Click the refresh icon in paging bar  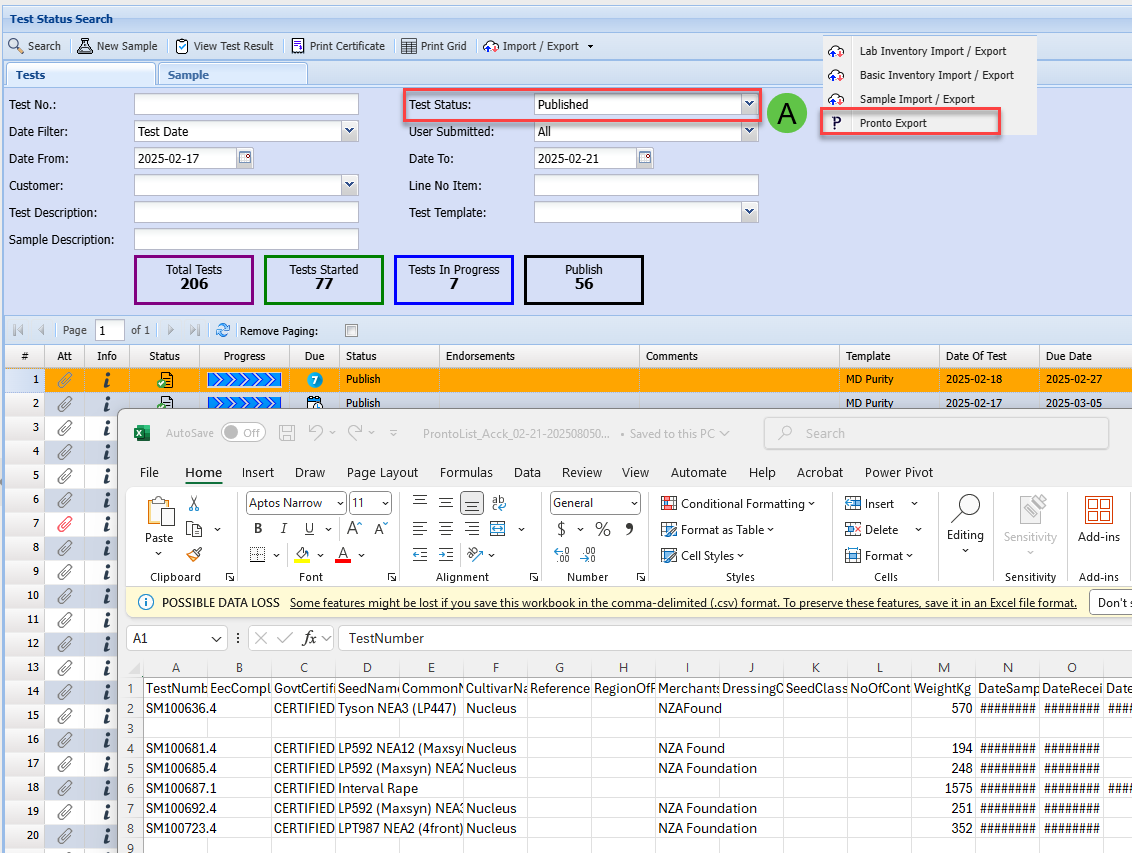222,330
